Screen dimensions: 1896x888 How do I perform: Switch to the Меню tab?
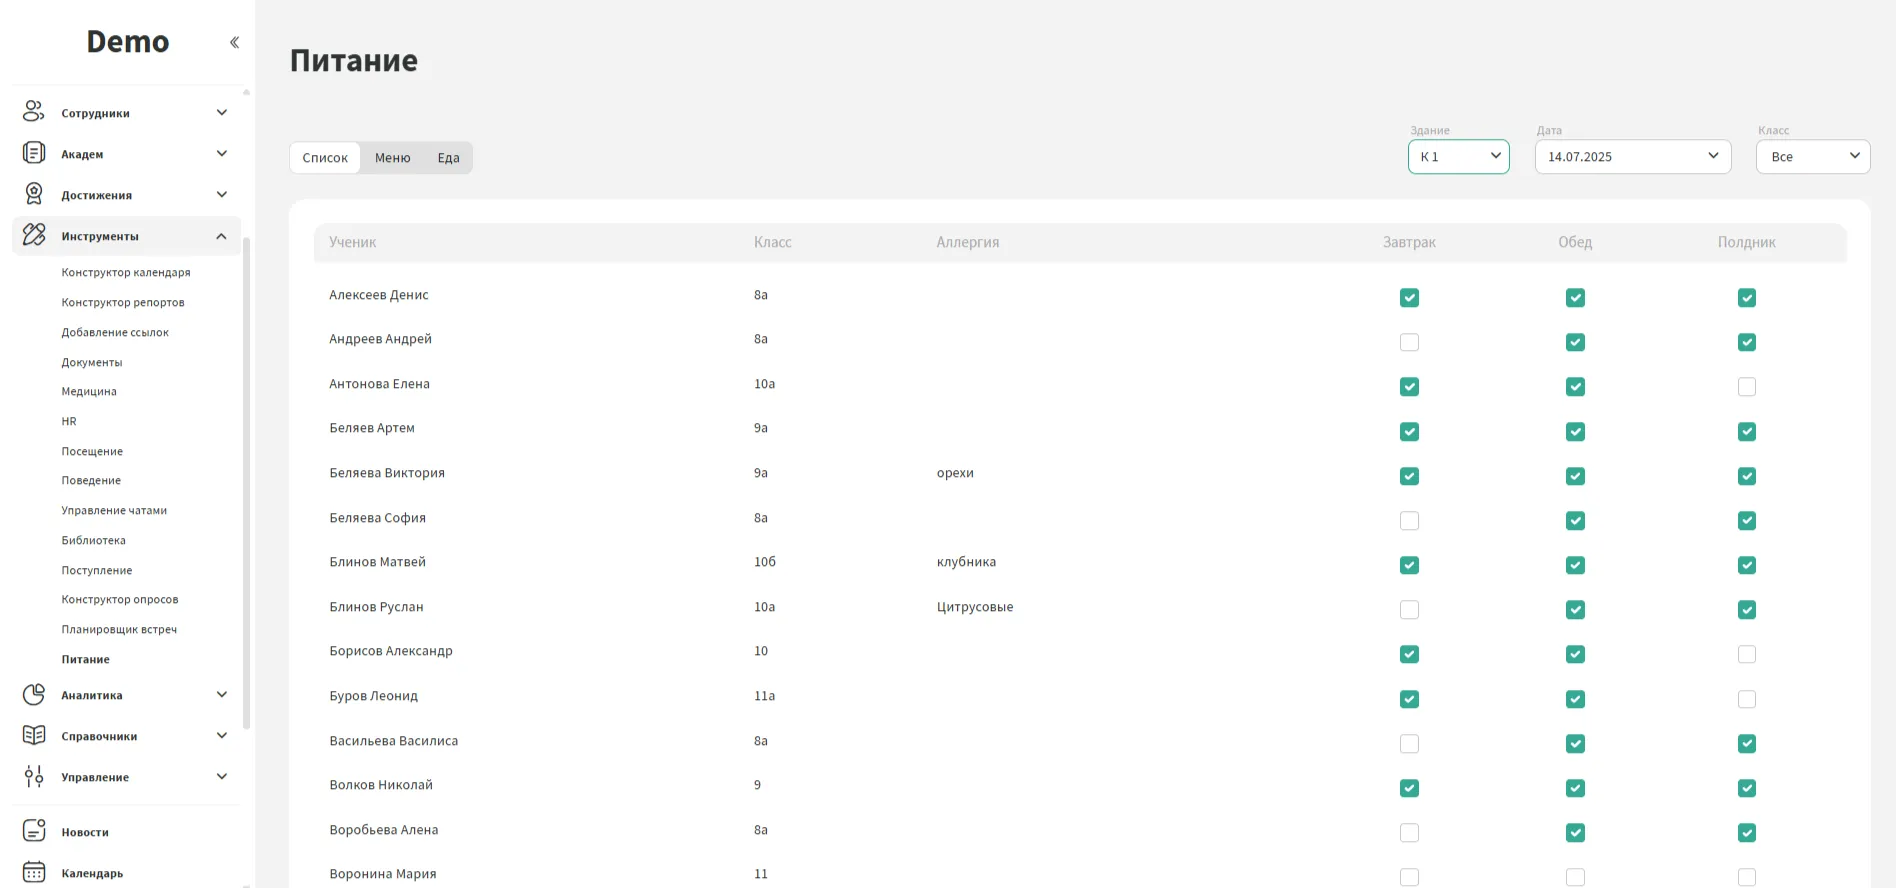coord(392,158)
